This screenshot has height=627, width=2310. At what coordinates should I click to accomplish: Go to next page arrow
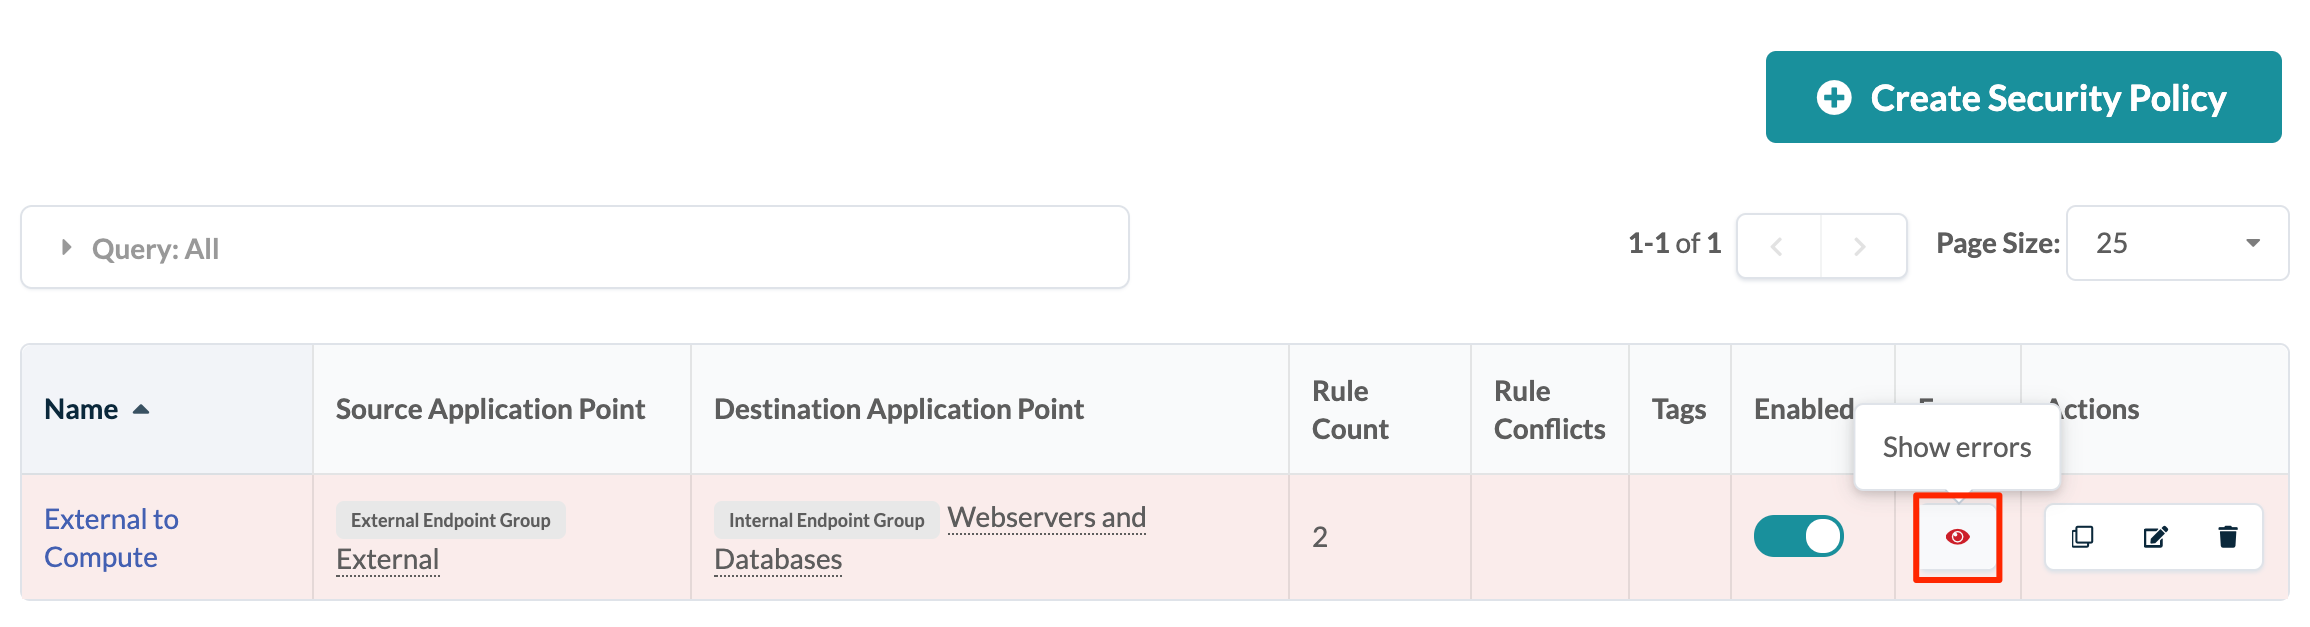tap(1860, 246)
